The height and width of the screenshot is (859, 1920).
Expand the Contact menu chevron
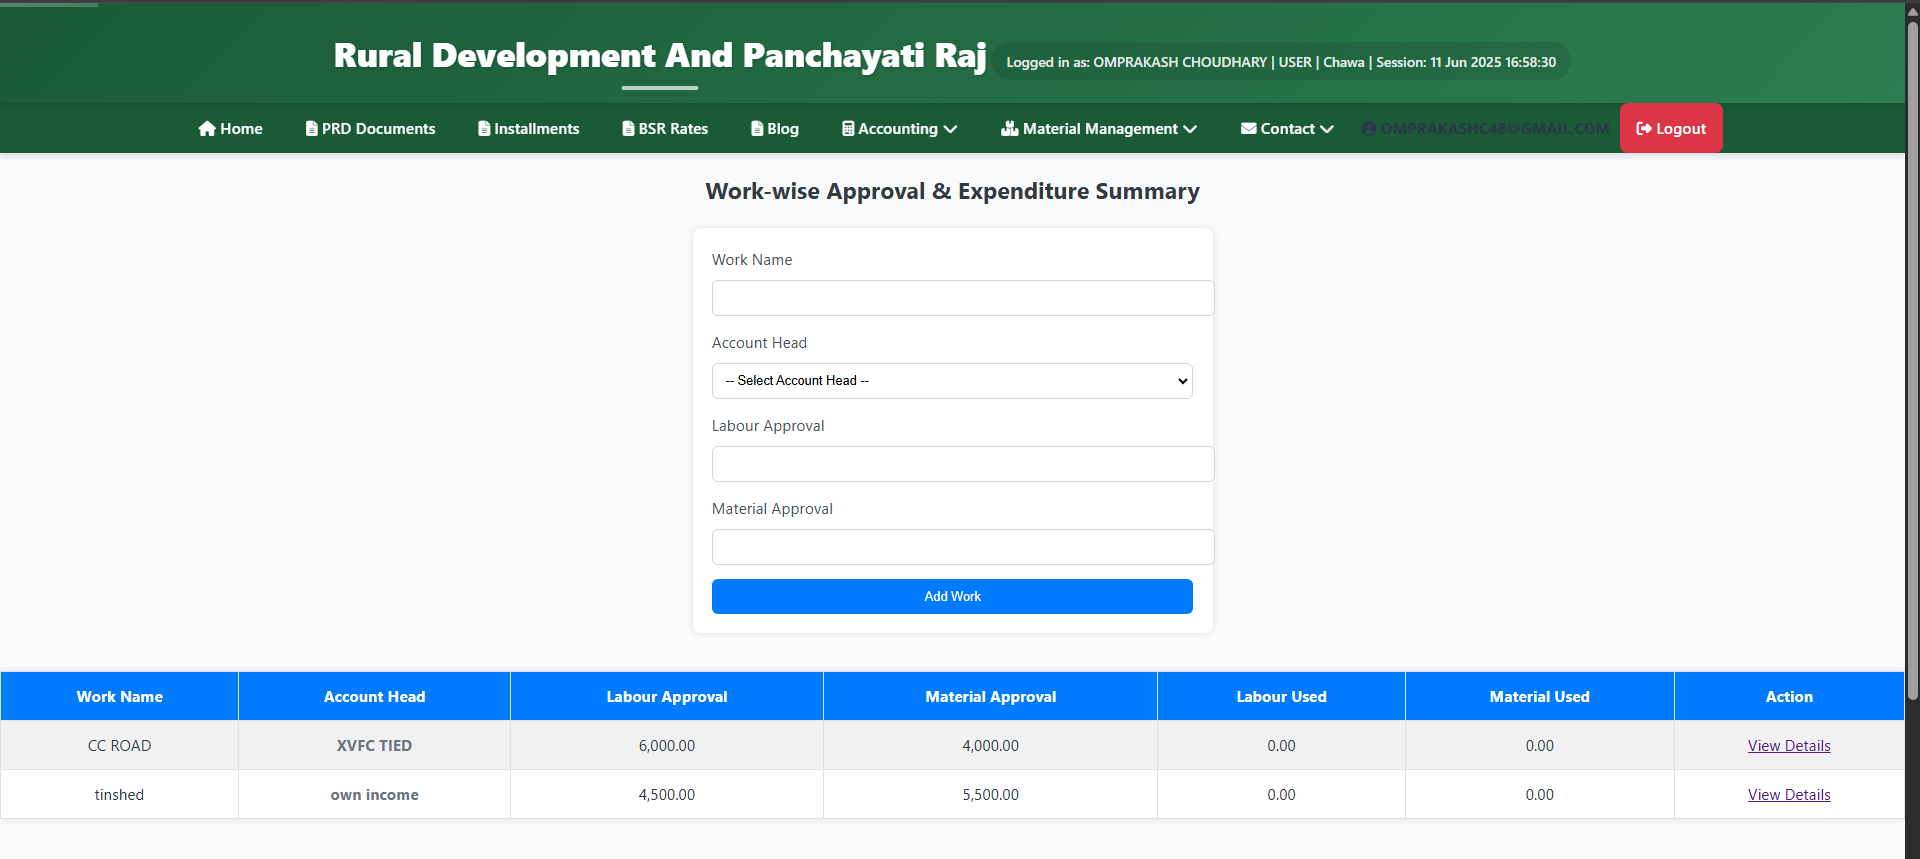[x=1327, y=129]
